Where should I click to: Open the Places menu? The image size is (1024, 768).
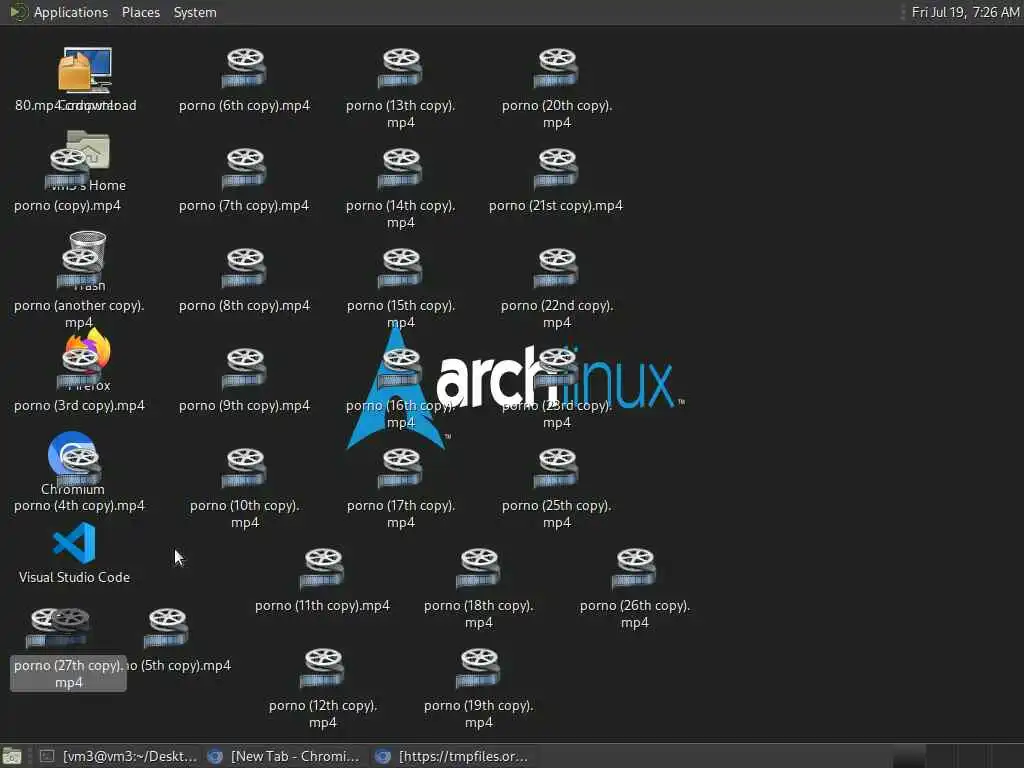coord(140,12)
